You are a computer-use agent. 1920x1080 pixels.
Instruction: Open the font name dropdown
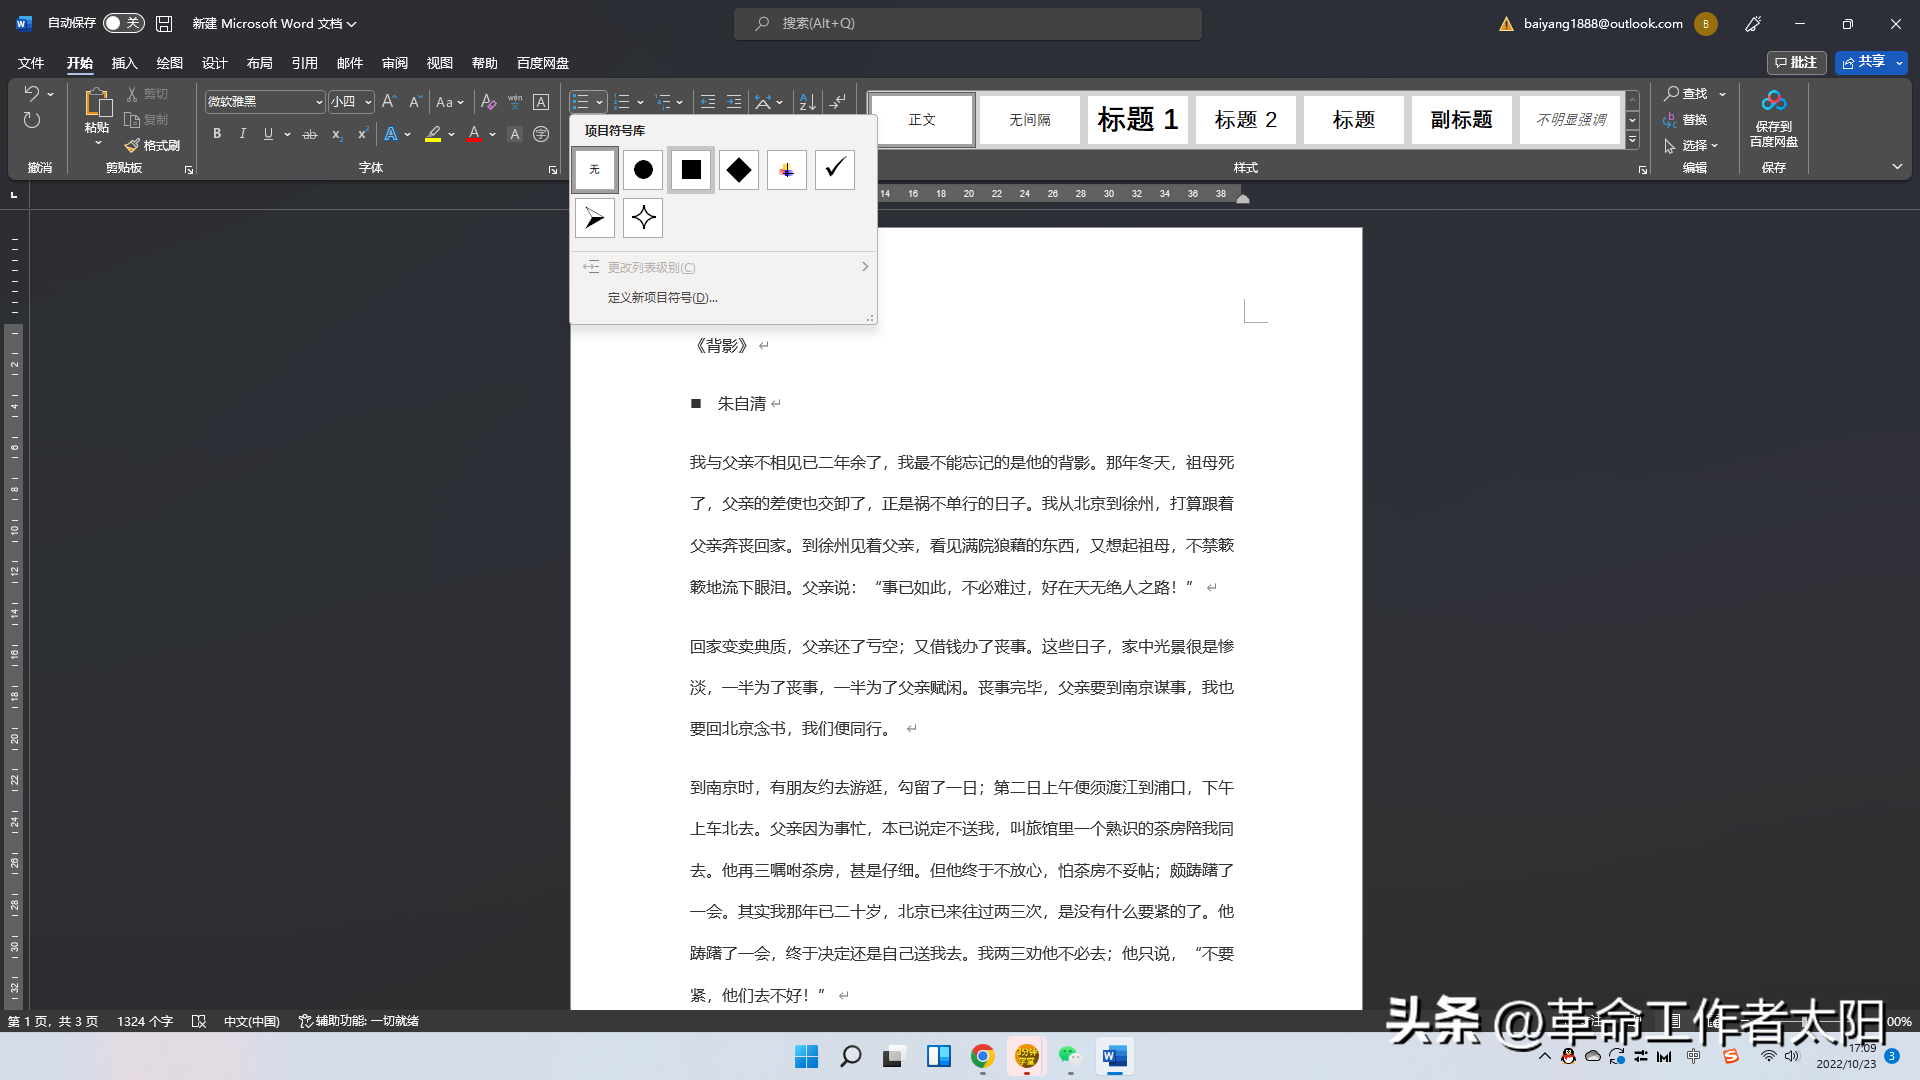[319, 102]
